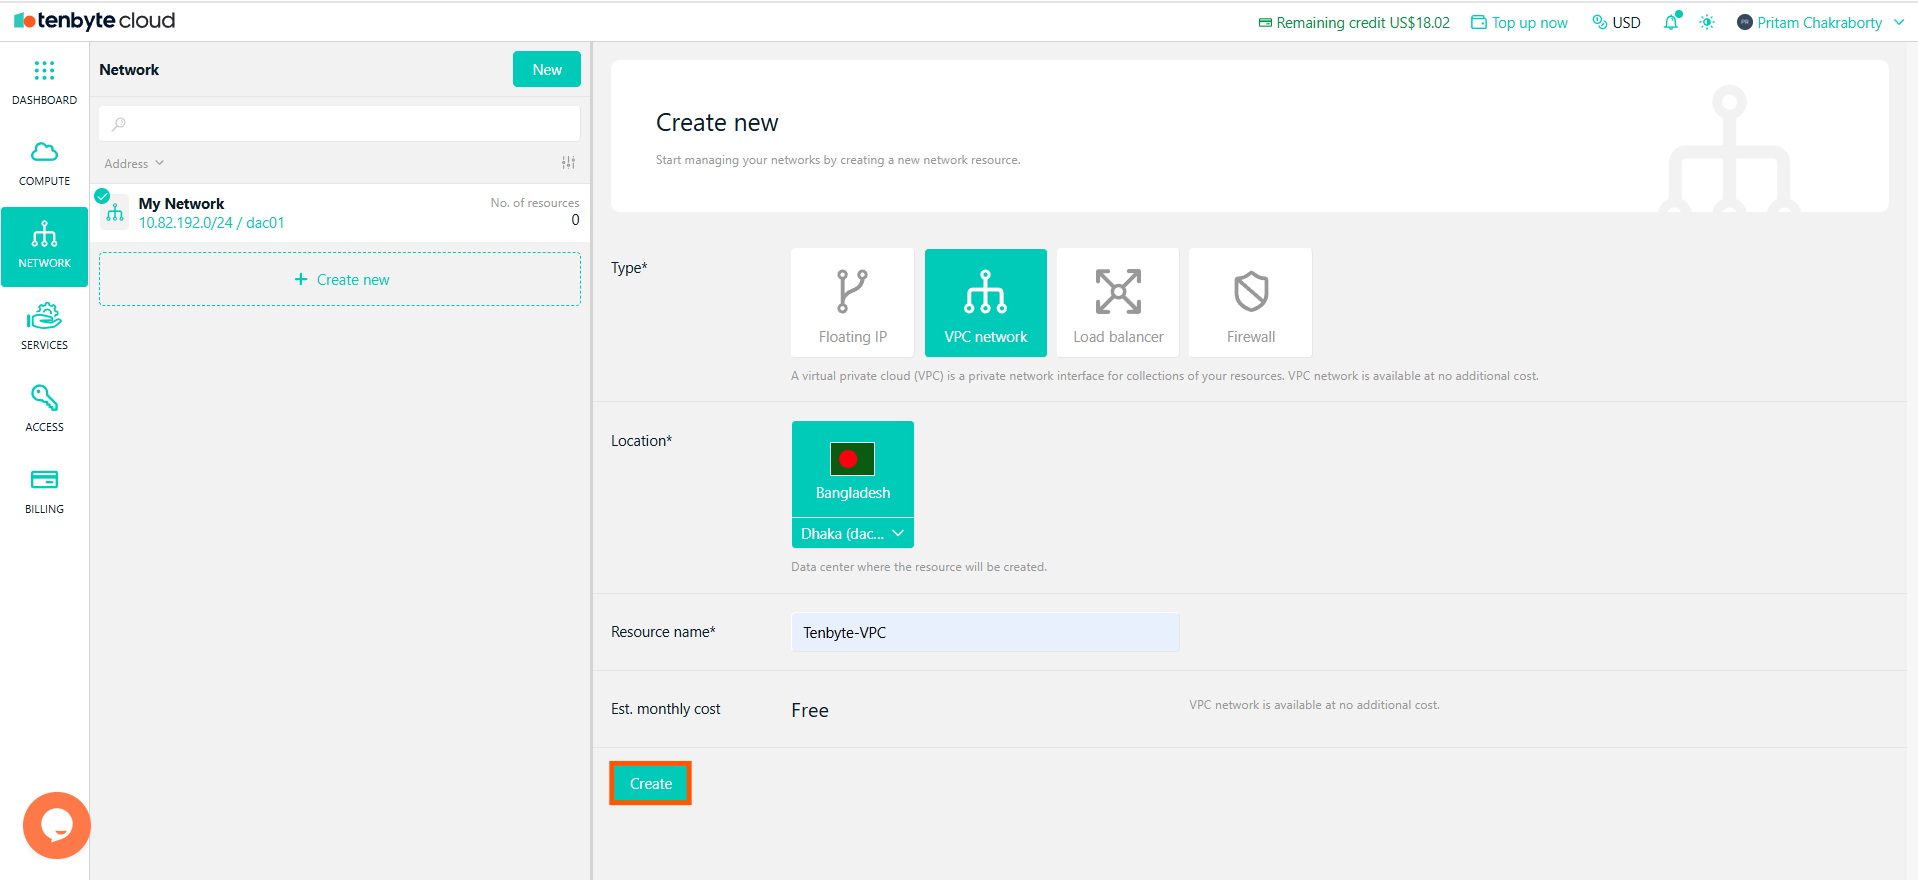This screenshot has height=880, width=1918.
Task: Click the user avatar icon
Action: coord(1745,22)
